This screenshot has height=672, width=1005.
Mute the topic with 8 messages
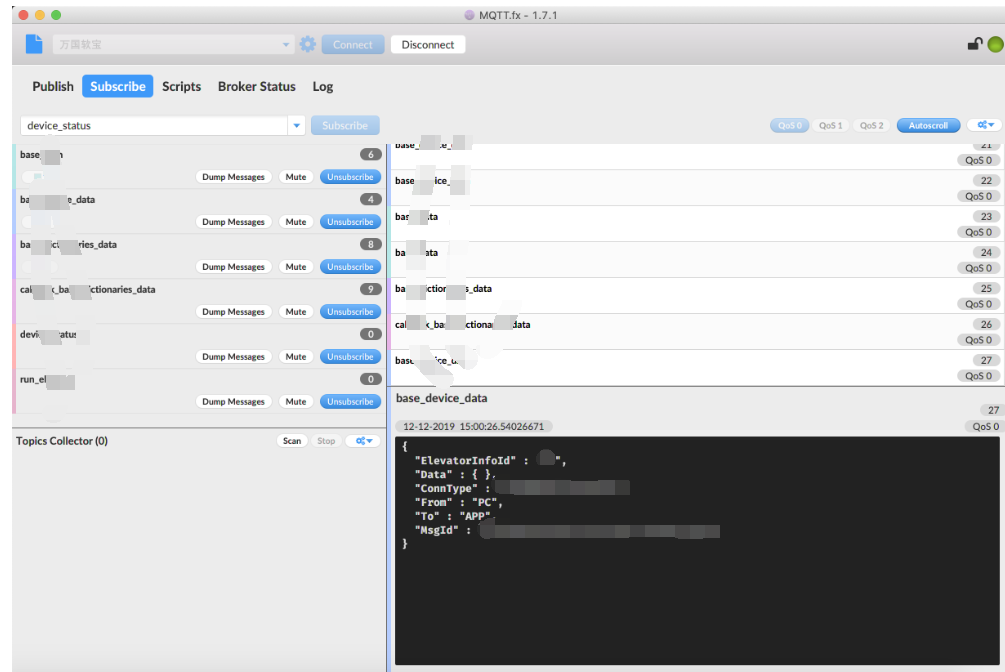(295, 267)
